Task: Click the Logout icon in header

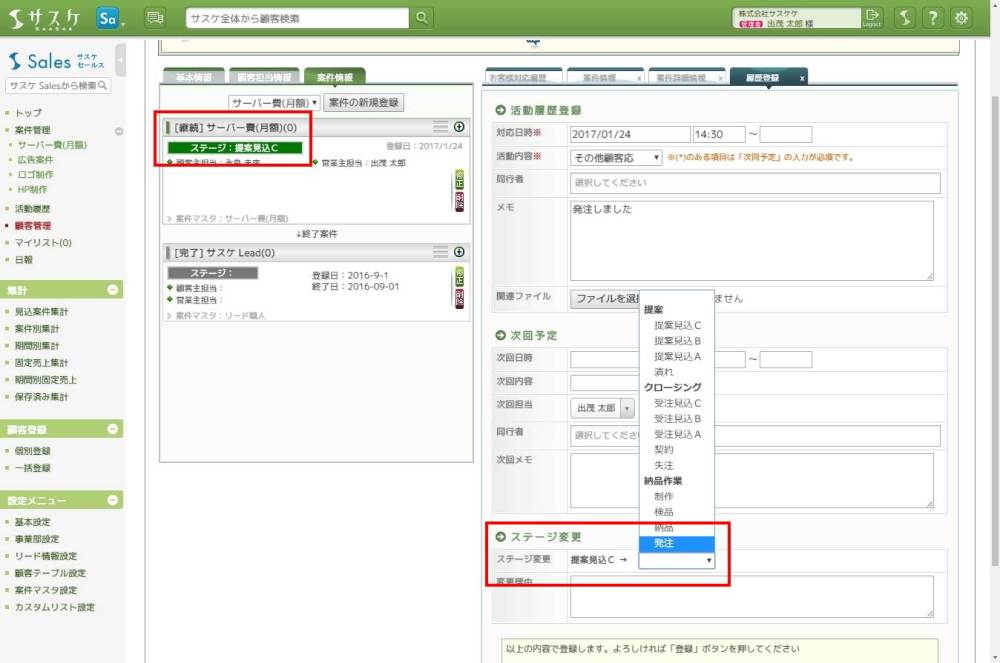Action: [873, 17]
